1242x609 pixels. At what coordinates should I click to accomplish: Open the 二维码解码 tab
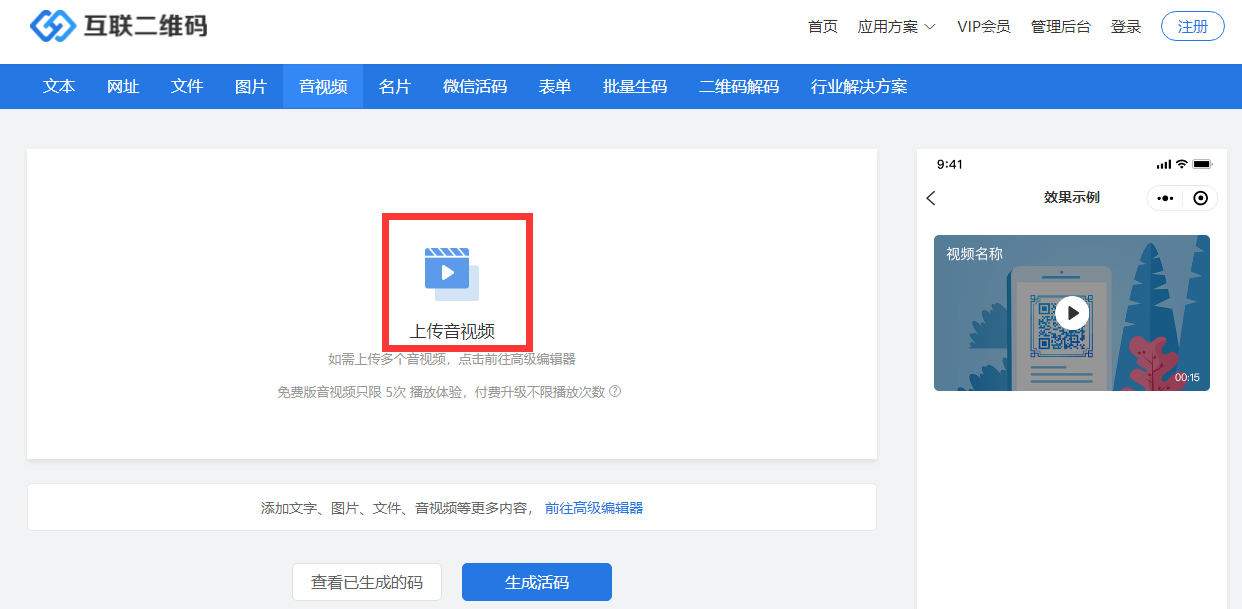coord(739,87)
